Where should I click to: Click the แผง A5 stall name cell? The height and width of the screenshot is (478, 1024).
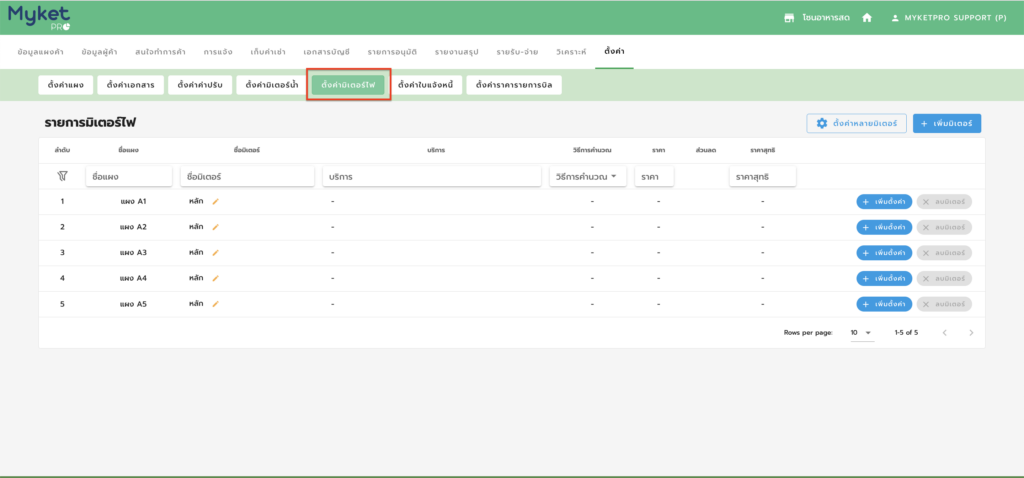click(134, 304)
